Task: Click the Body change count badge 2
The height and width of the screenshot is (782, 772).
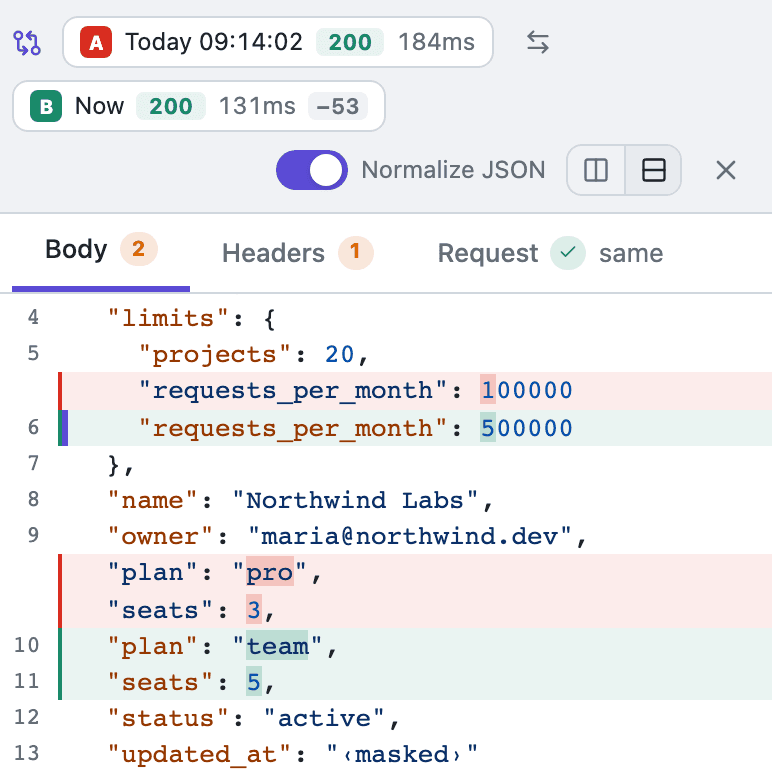Action: (139, 249)
